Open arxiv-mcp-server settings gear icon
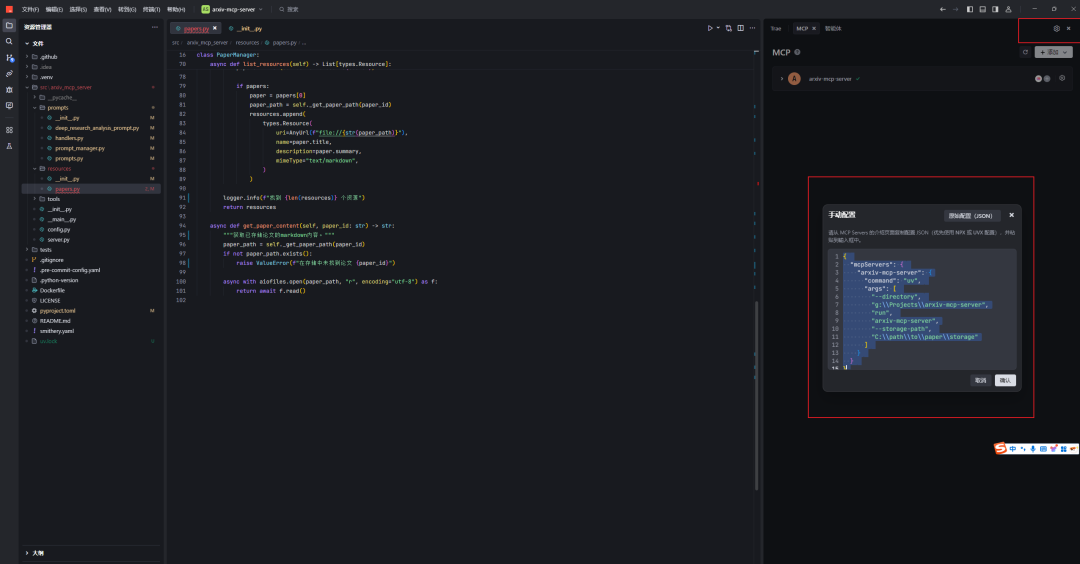The image size is (1080, 564). click(x=1062, y=78)
